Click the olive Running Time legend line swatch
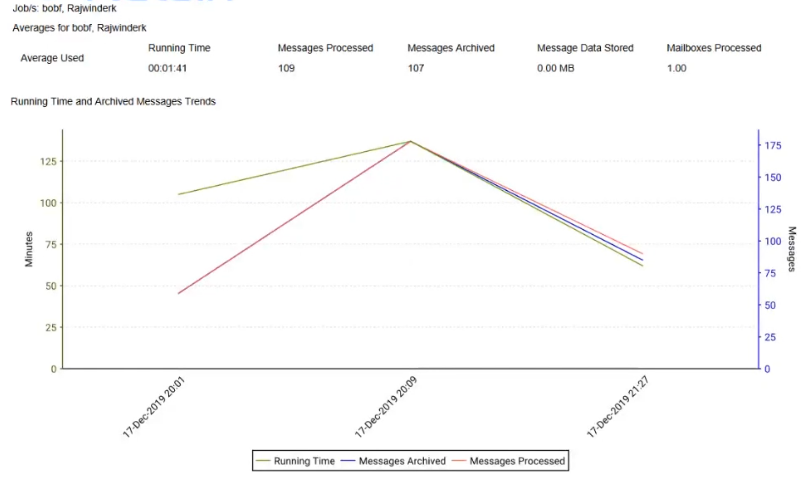This screenshot has width=806, height=479. [263, 461]
